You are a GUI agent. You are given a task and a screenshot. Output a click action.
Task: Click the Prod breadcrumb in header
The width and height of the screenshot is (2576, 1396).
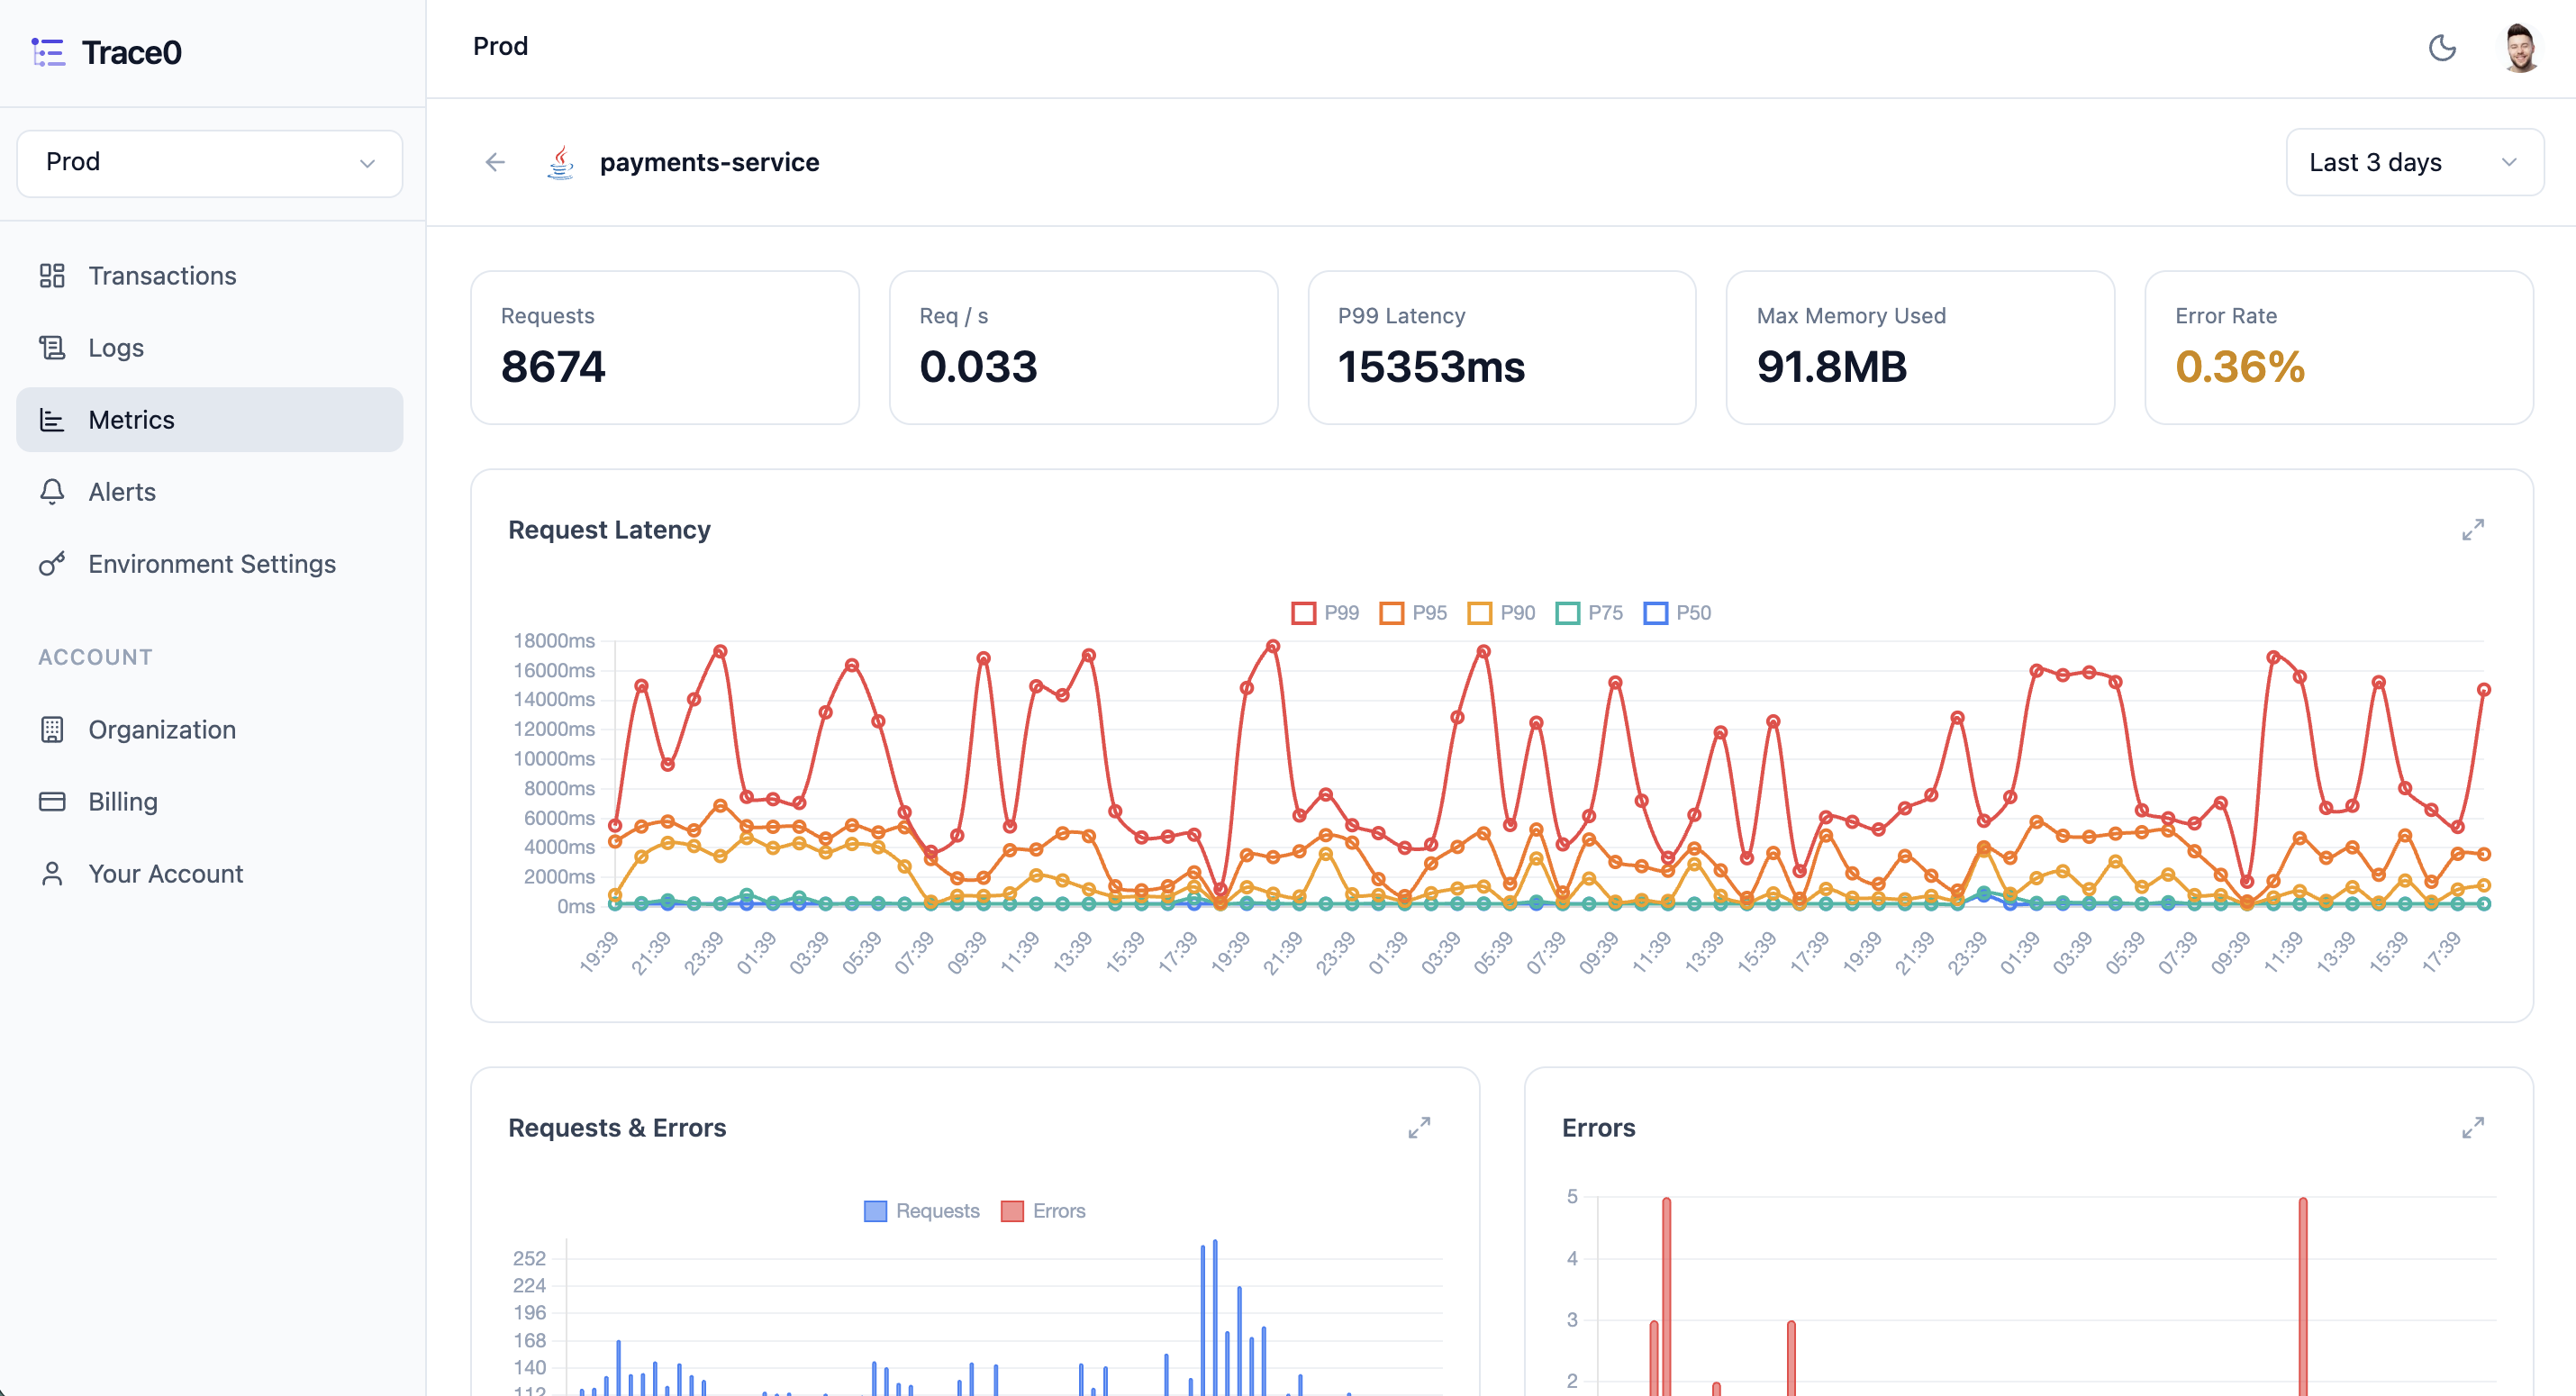[500, 46]
